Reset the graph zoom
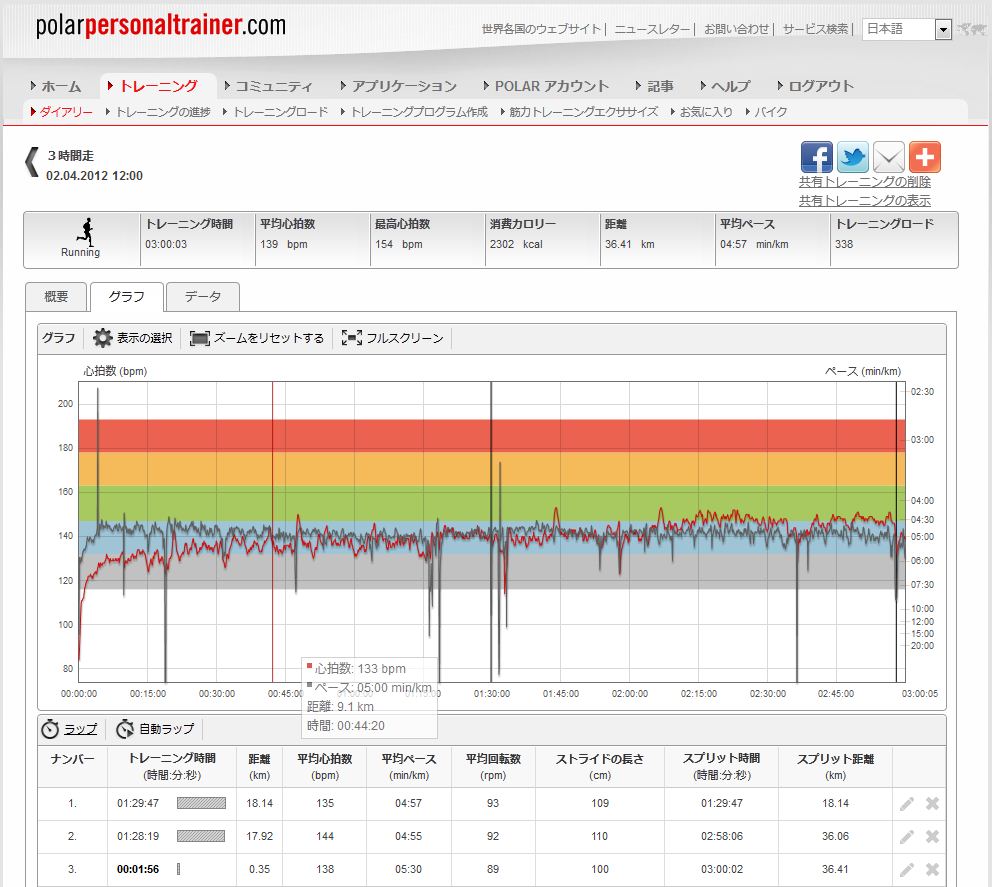Screen dimensions: 992x887 click(257, 338)
